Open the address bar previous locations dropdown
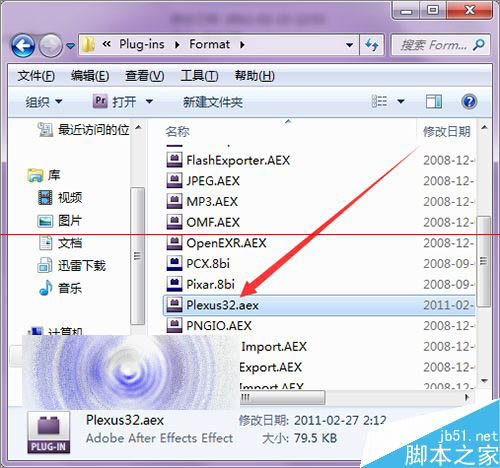The image size is (500, 468). [x=349, y=45]
